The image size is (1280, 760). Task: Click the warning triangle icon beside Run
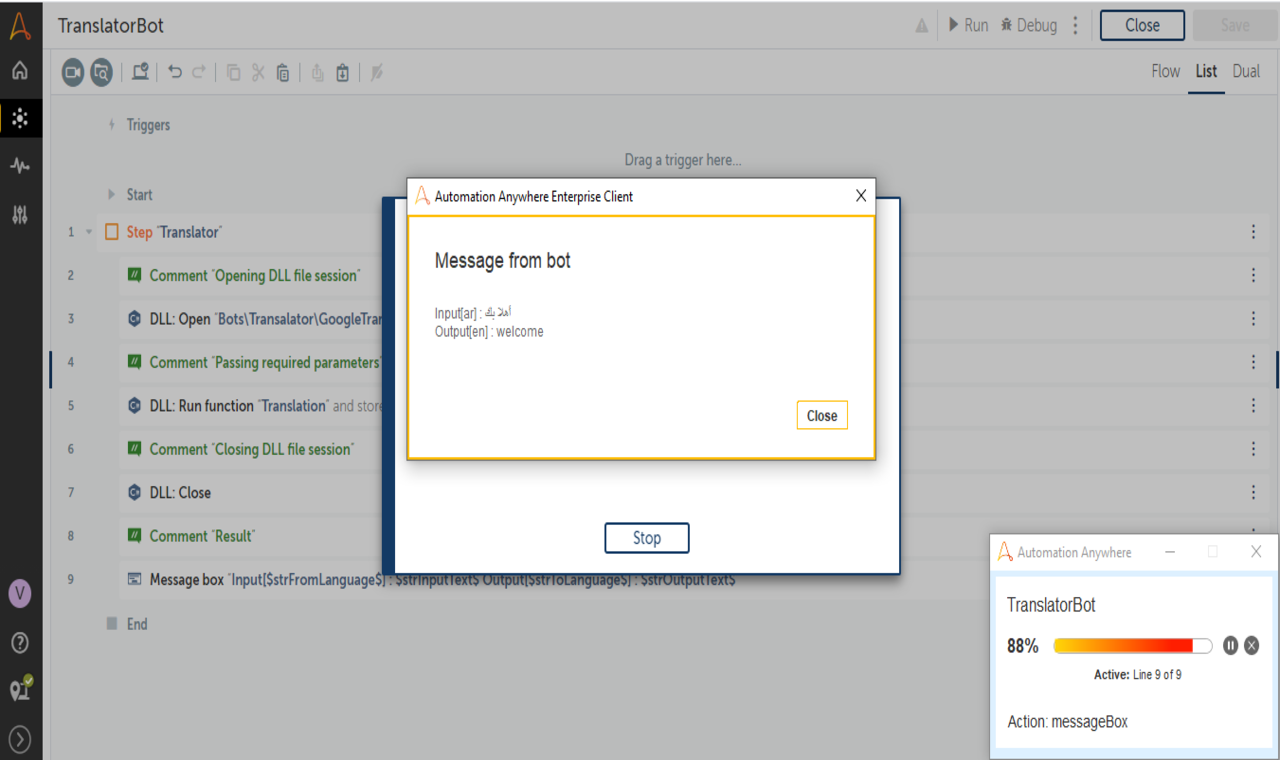[922, 26]
